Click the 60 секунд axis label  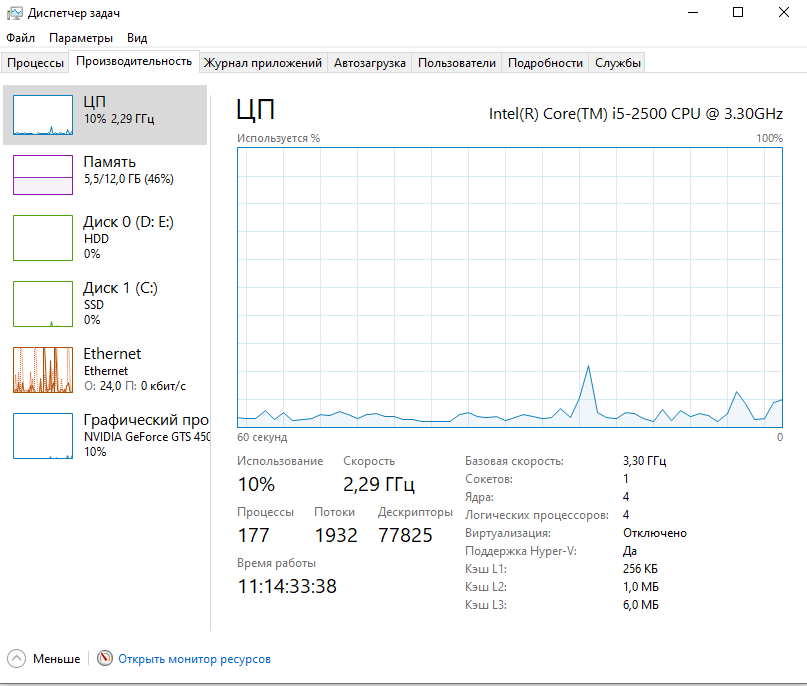coord(262,437)
